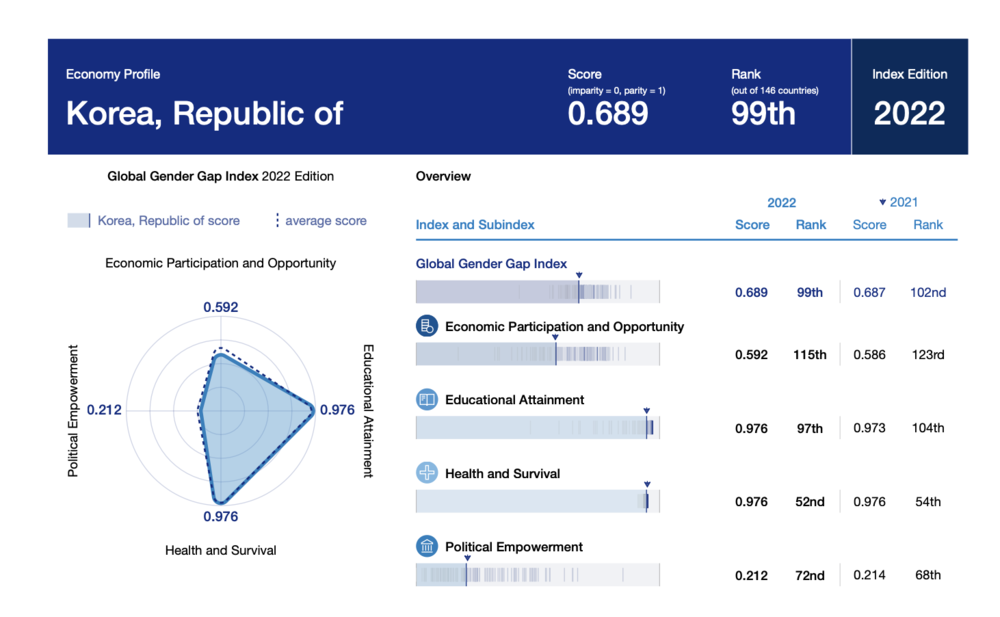Click the Health and Survival distribution bar

tap(537, 501)
